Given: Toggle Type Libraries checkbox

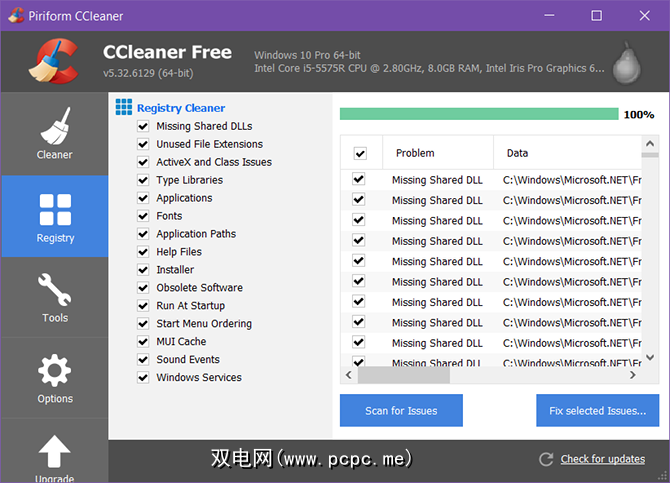Looking at the screenshot, I should (x=143, y=180).
